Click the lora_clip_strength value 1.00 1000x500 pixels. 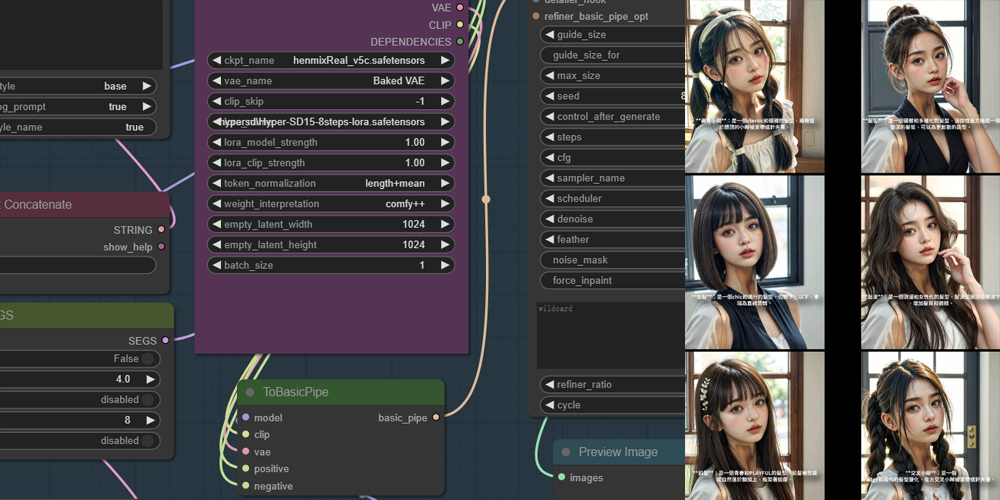pyautogui.click(x=415, y=163)
